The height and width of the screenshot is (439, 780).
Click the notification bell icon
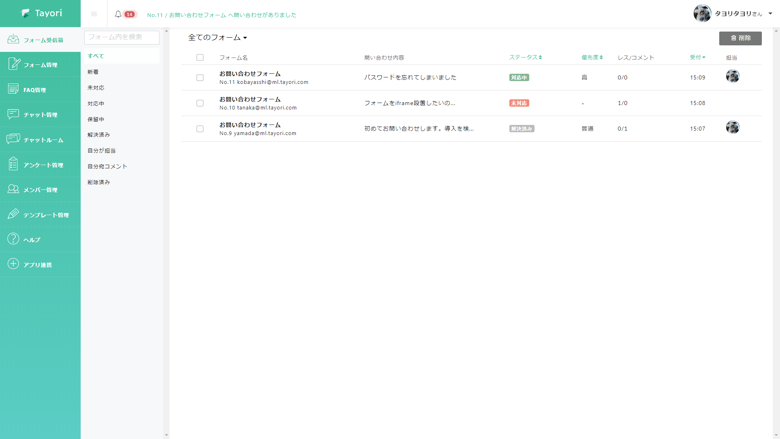(x=118, y=14)
